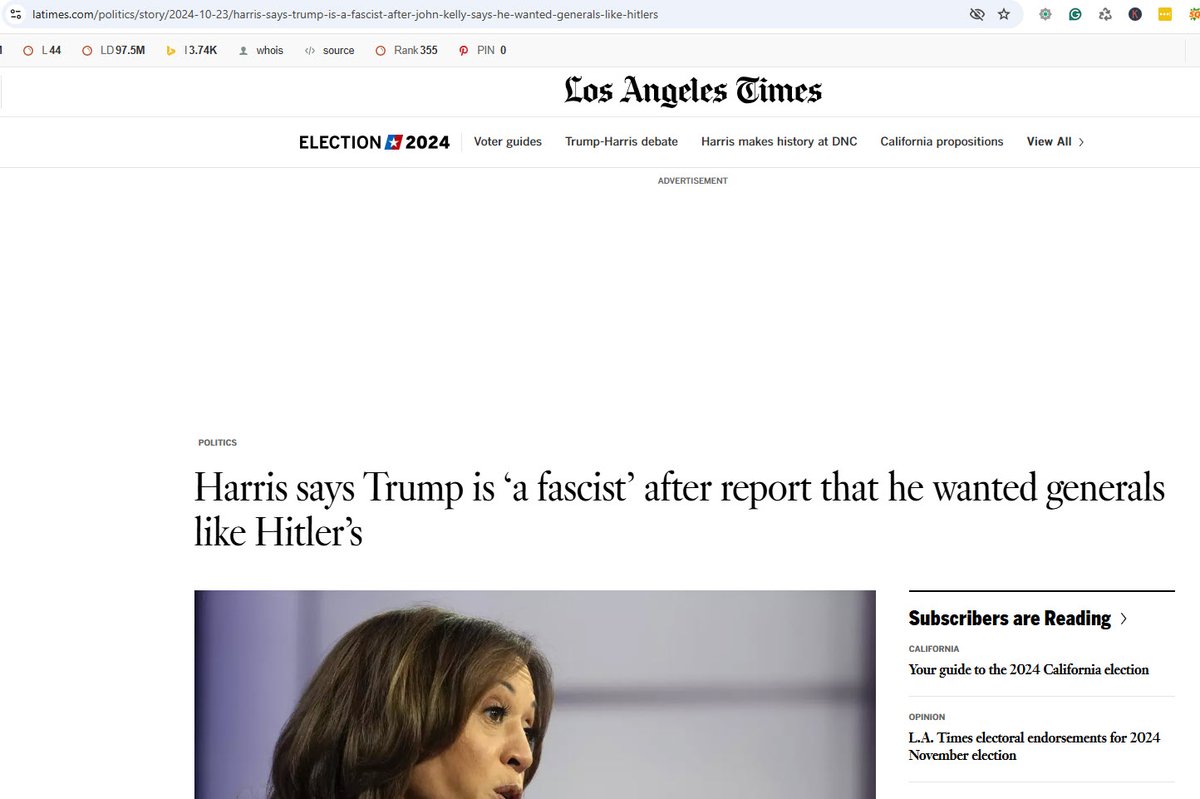Click the LD 97.5M metric icon
This screenshot has height=799, width=1200.
click(x=87, y=50)
